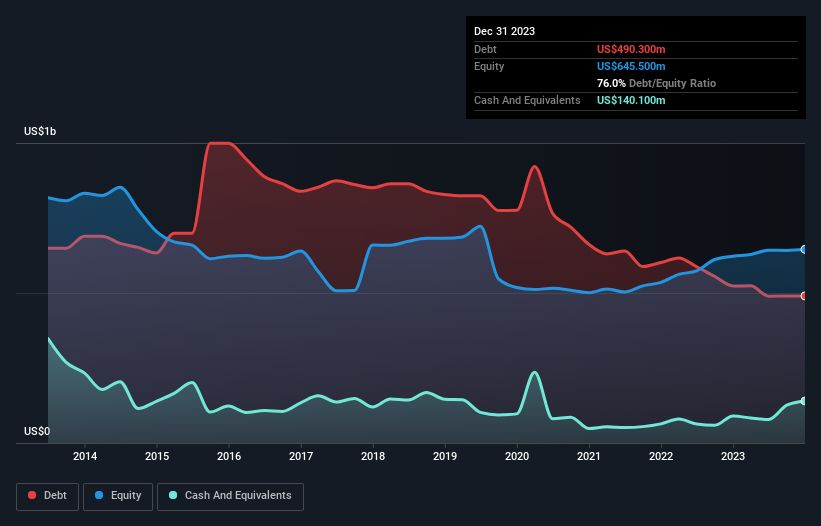Click the Debt value US$490.300m
Screen dimensions: 821x526
(x=631, y=49)
